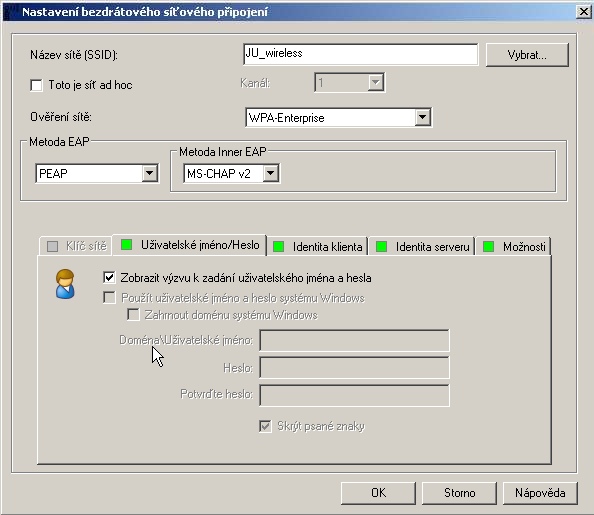The image size is (594, 515).
Task: Open help with the Nápověda button
Action: pyautogui.click(x=540, y=493)
